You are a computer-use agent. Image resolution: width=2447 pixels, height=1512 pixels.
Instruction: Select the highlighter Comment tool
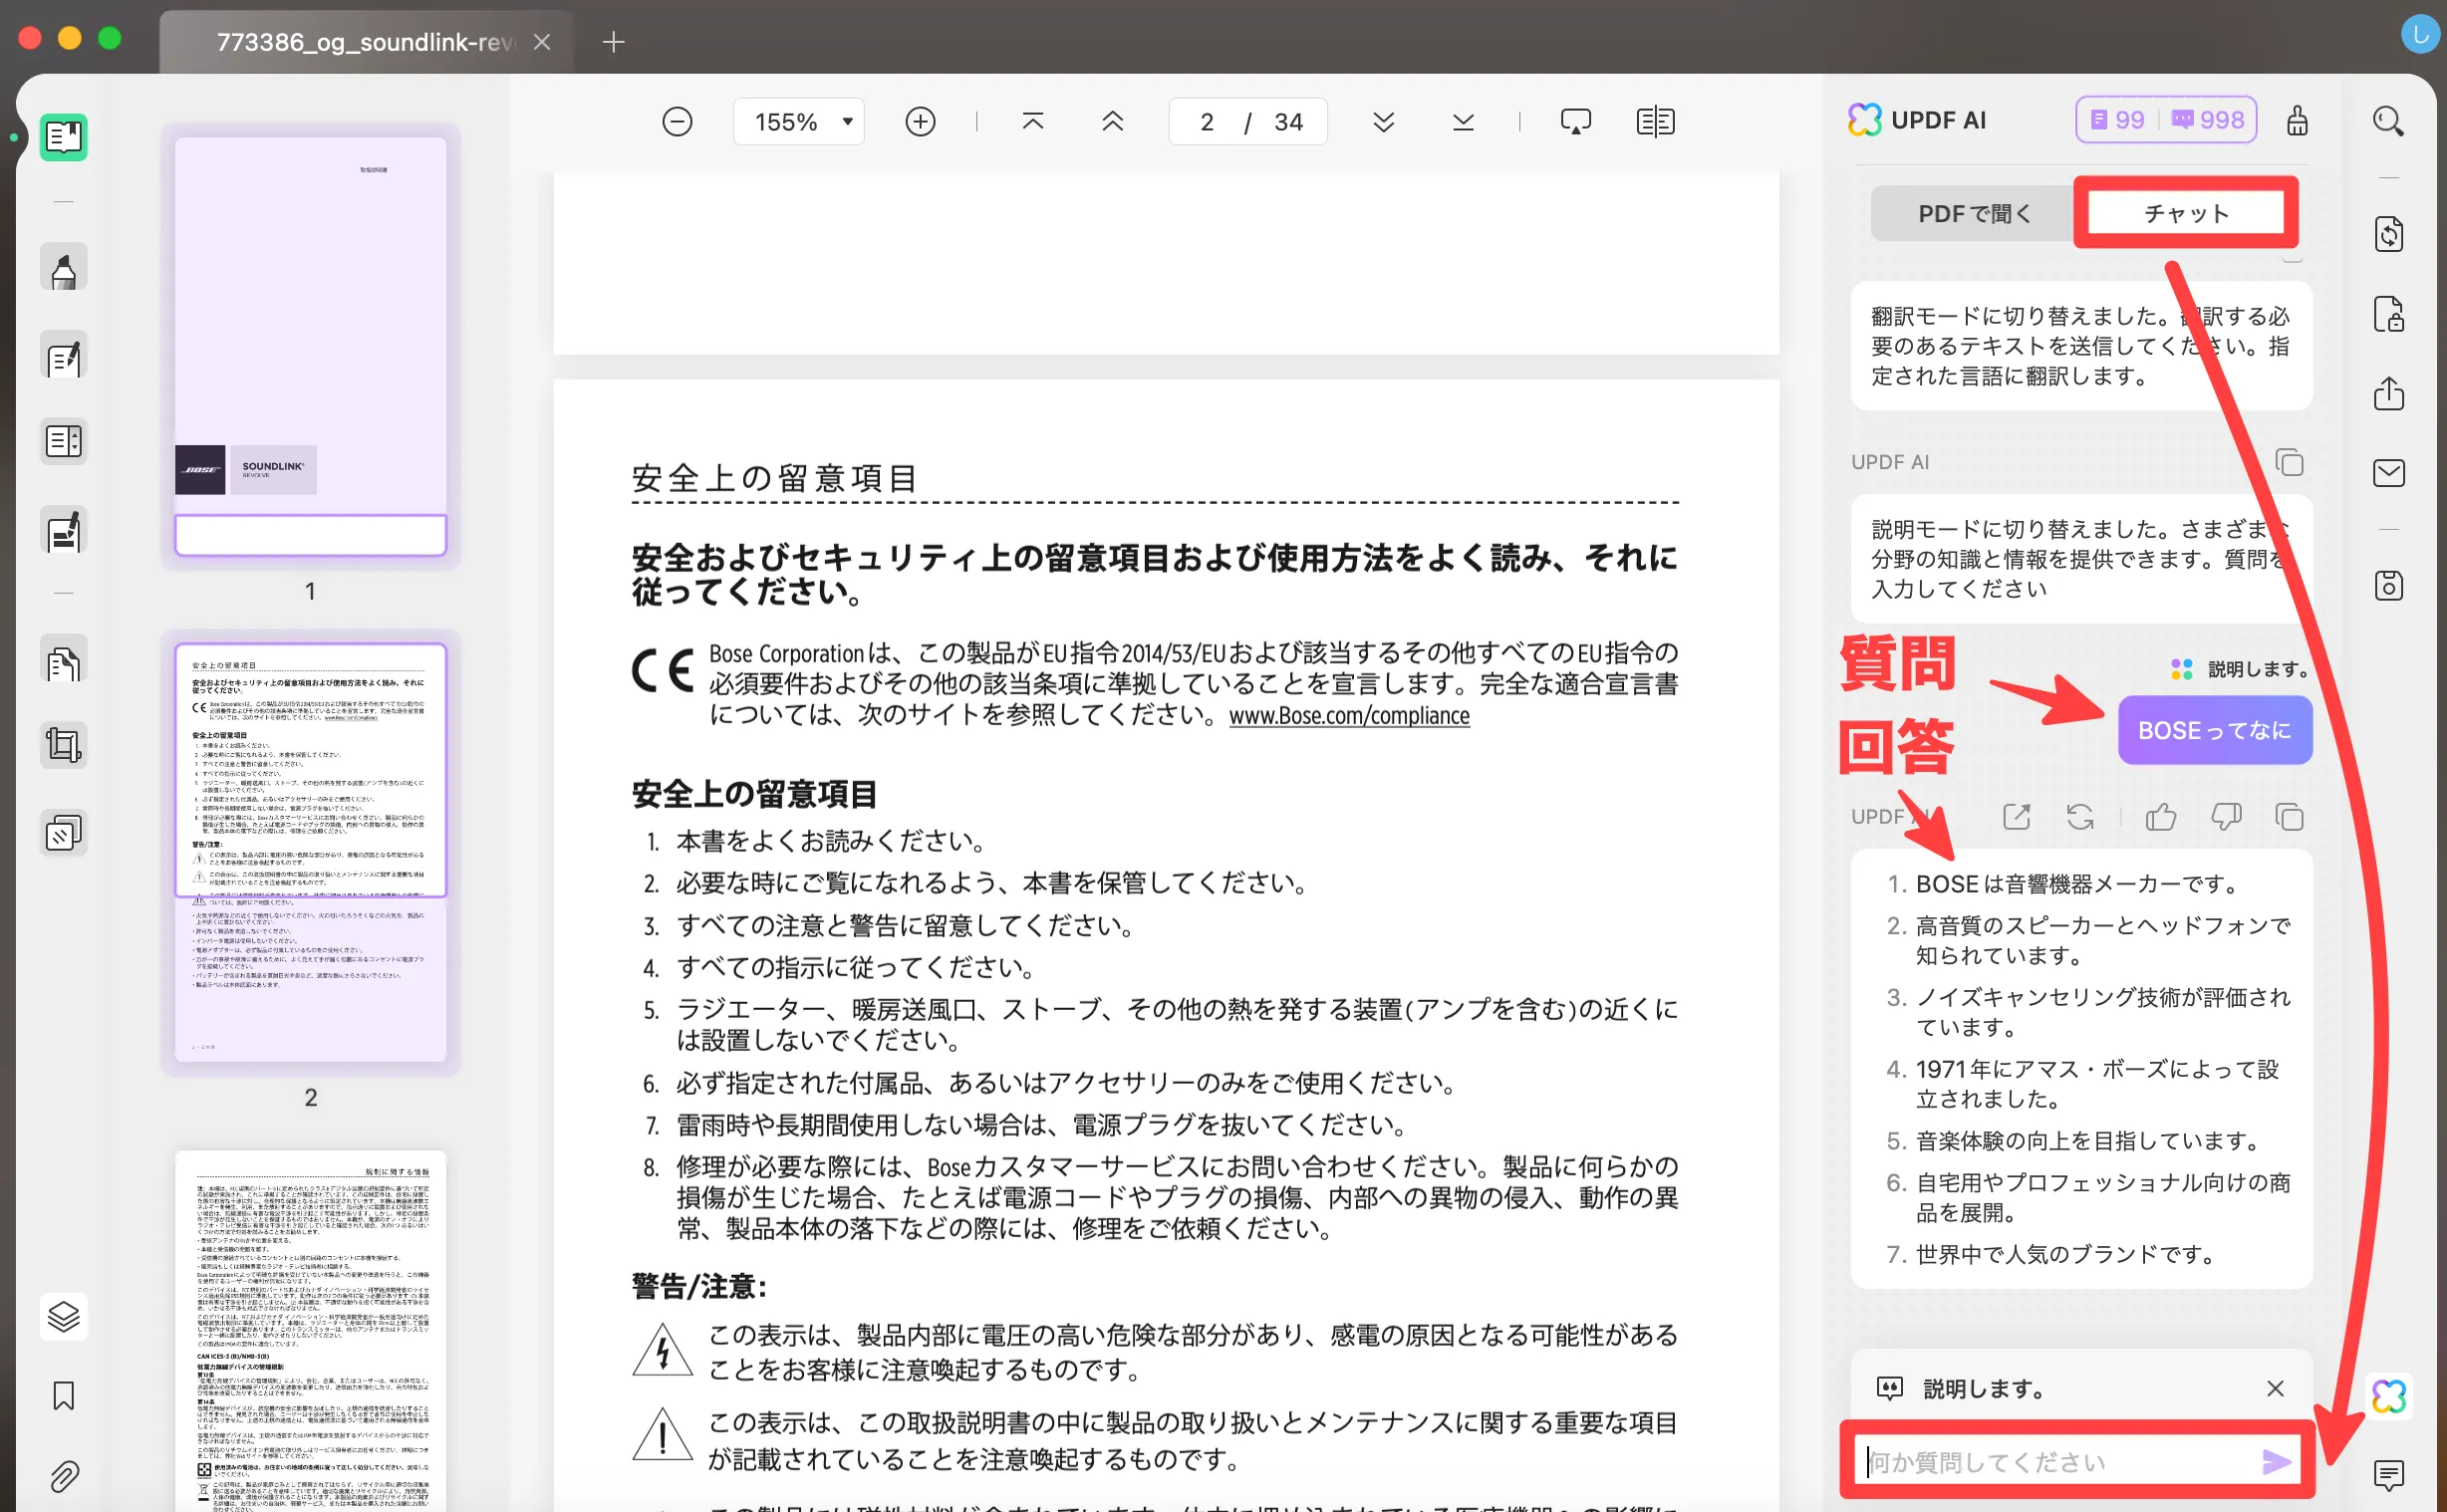click(x=63, y=269)
